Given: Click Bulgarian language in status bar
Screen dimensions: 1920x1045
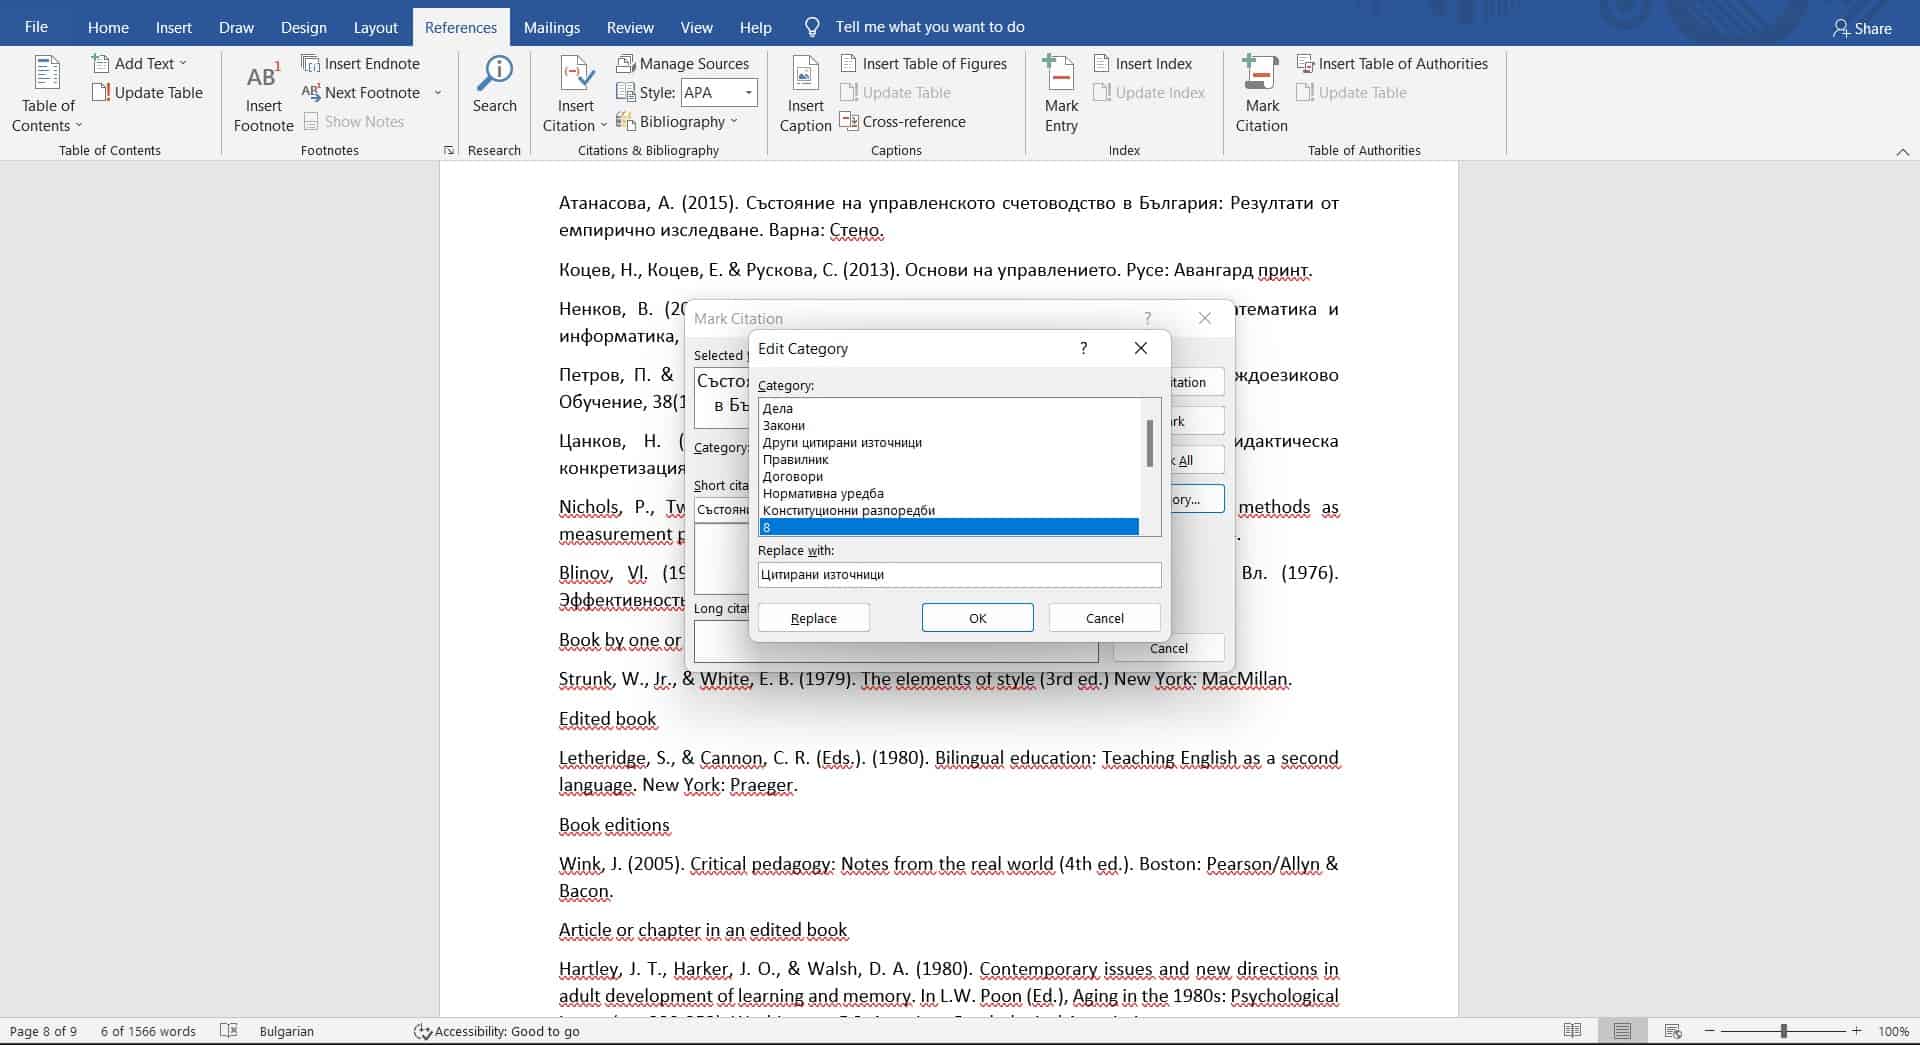Looking at the screenshot, I should coord(286,1031).
